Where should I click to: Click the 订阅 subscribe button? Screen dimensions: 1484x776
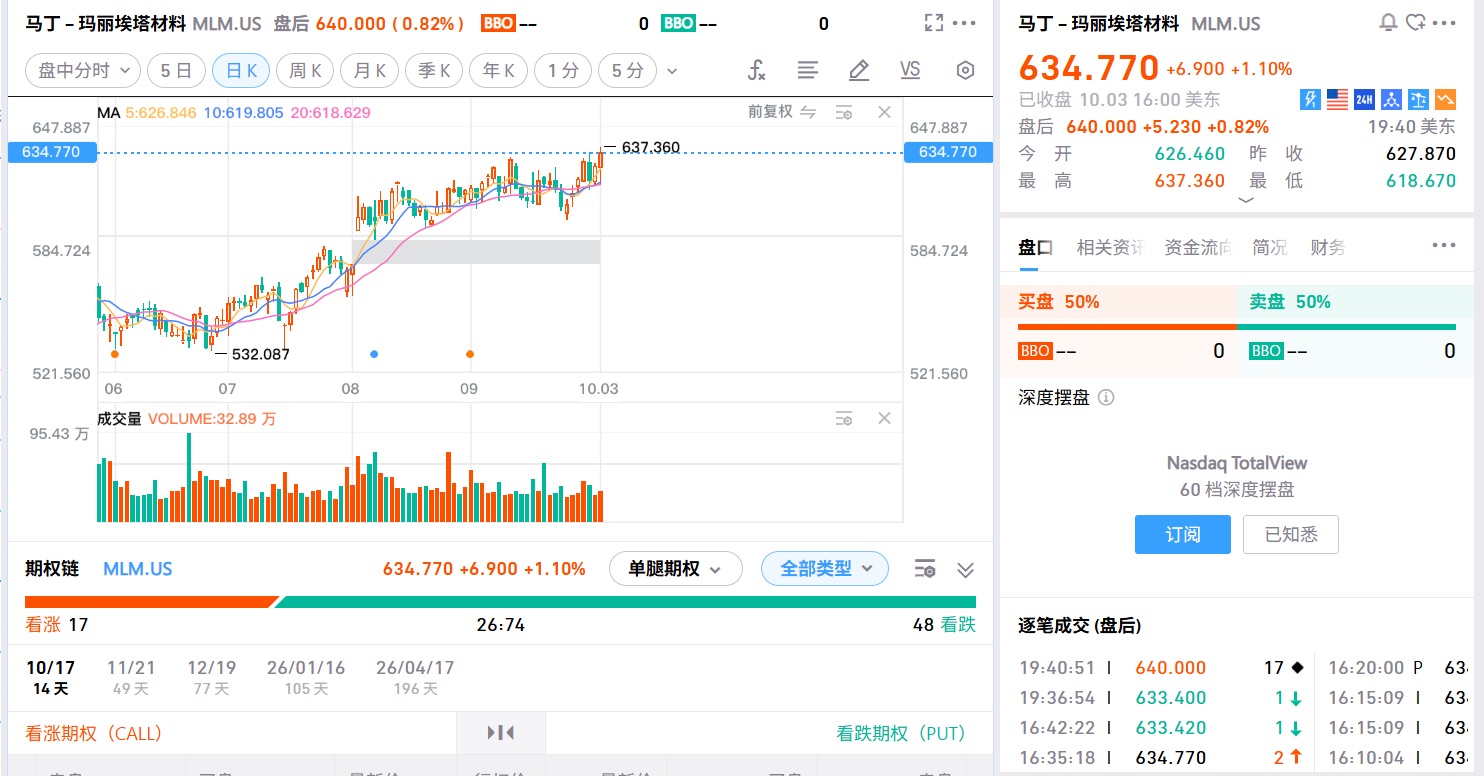(x=1182, y=535)
